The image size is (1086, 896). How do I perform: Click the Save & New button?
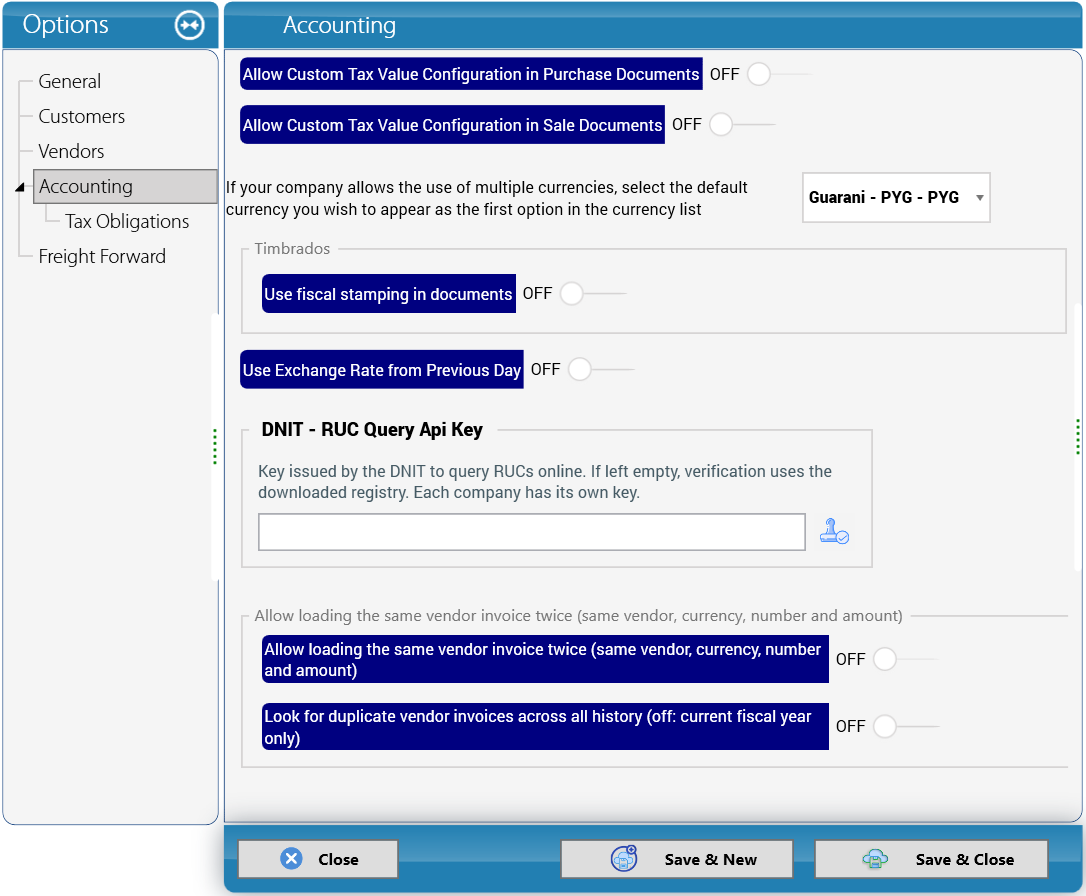(x=677, y=859)
